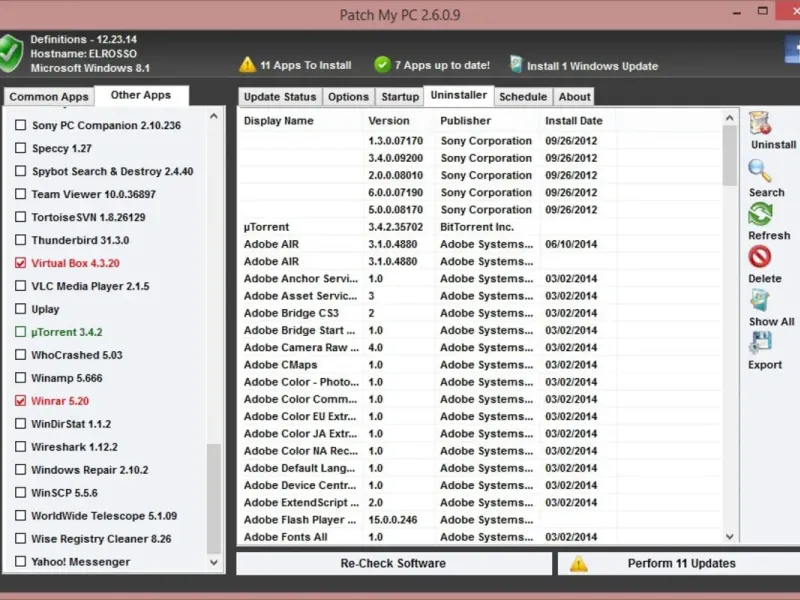The image size is (800, 600).
Task: Click version 6.0.0.07190 Sony Corporation row
Action: pos(480,193)
